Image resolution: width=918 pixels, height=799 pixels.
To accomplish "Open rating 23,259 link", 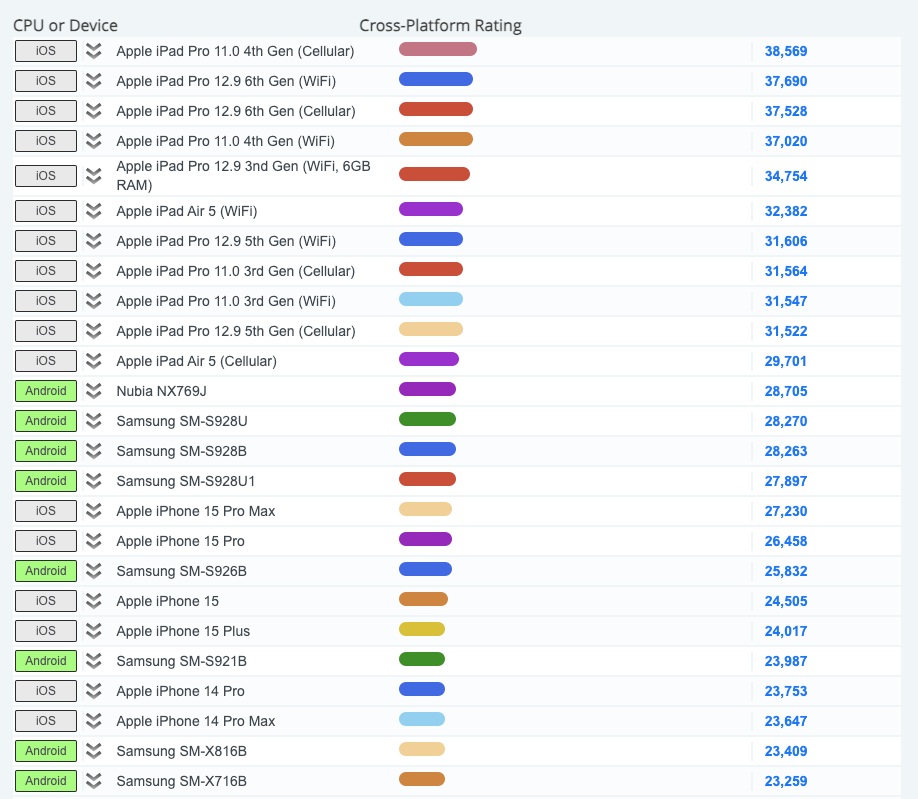I will (786, 781).
